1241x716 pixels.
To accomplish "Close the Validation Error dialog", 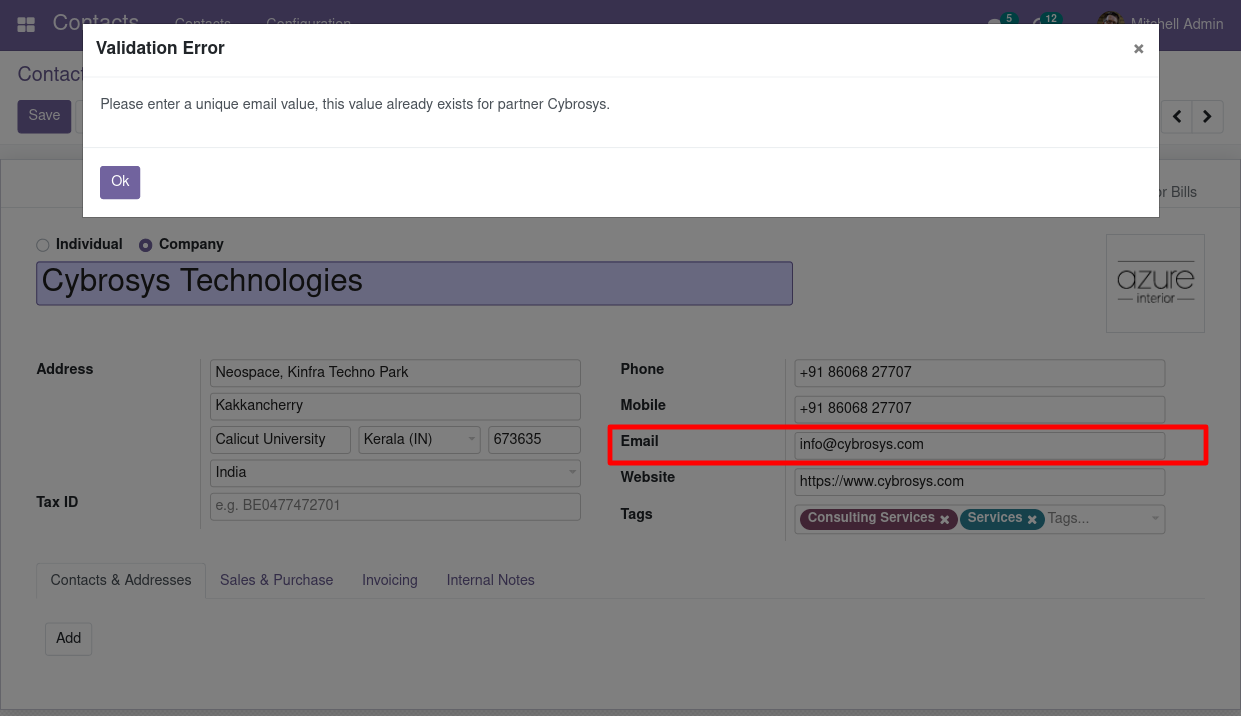I will (x=1138, y=49).
